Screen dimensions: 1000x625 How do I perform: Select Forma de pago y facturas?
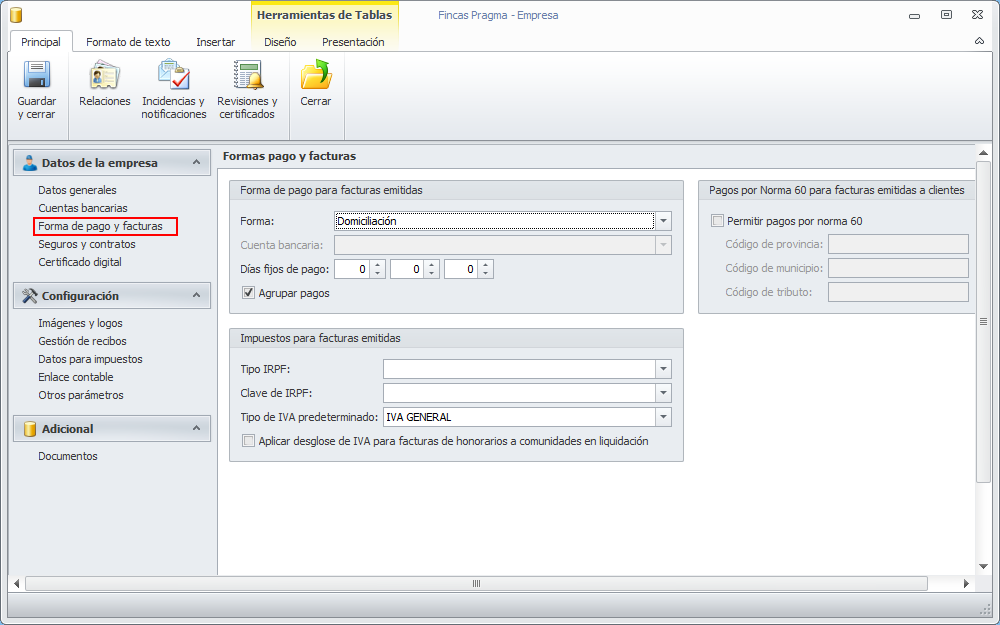pos(100,226)
